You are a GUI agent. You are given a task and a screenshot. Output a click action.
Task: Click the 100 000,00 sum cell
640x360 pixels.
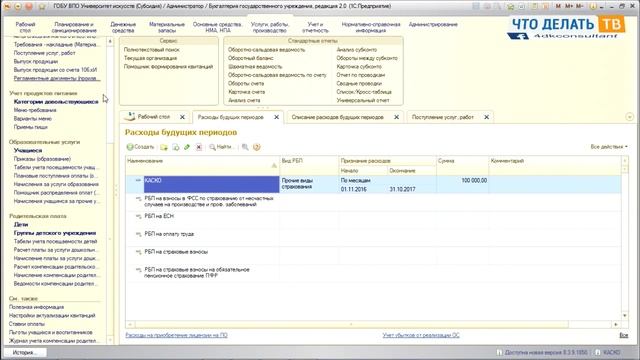tap(462, 184)
